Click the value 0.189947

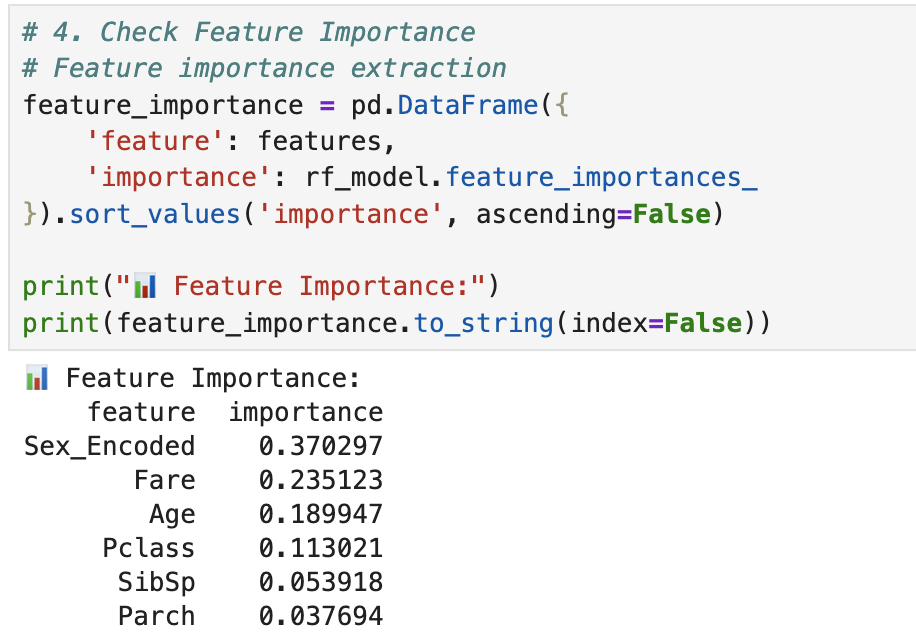321,514
